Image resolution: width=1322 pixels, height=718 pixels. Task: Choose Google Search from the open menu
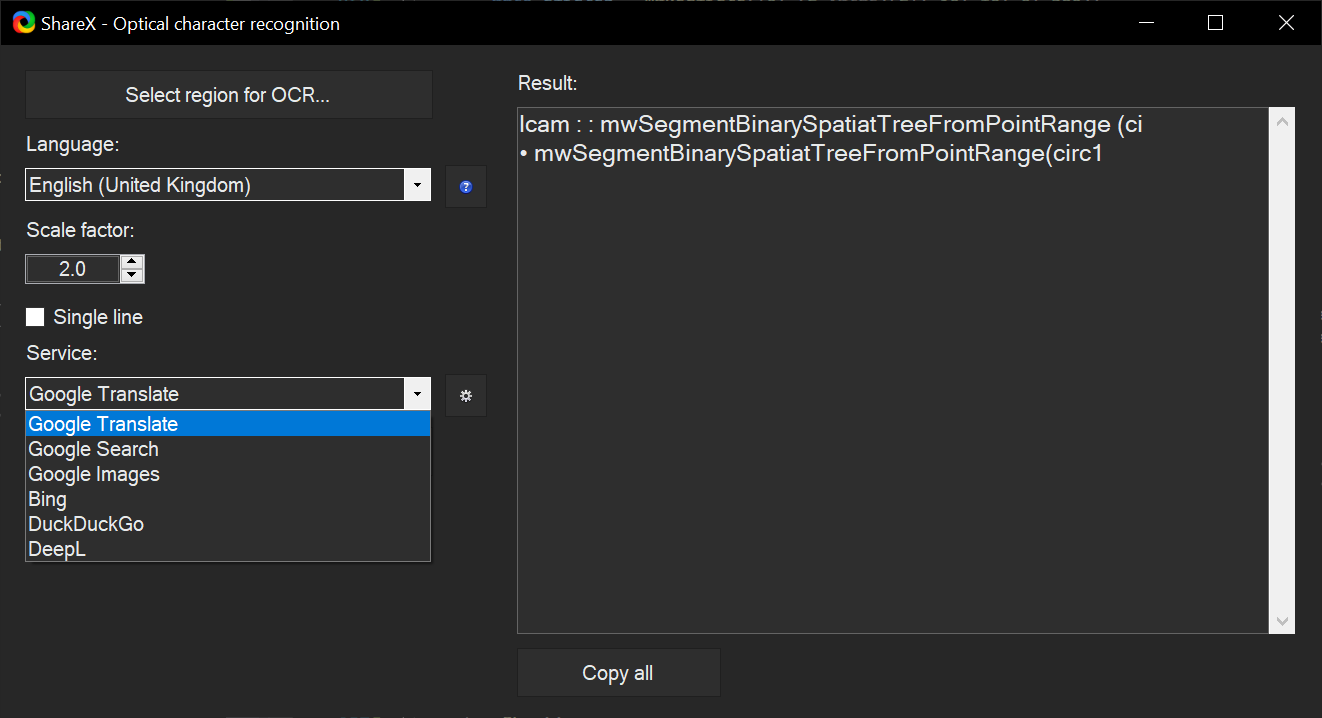pyautogui.click(x=93, y=448)
